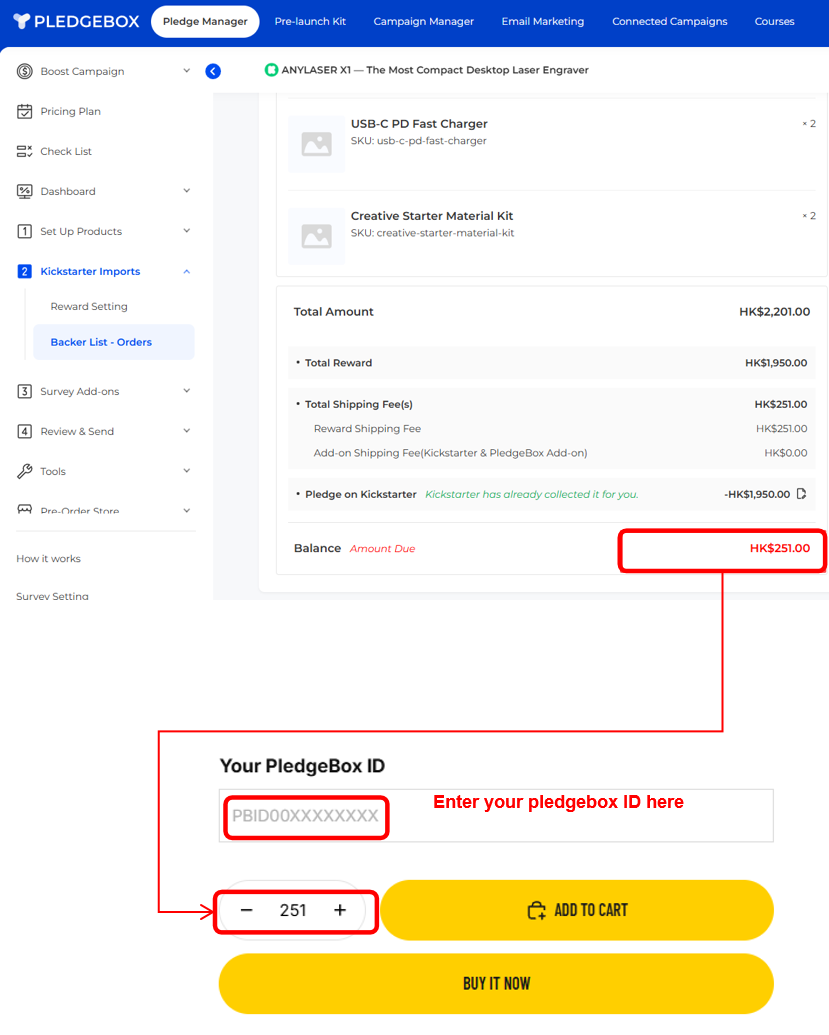Collapse sidebar with blue arrow button

coord(213,71)
